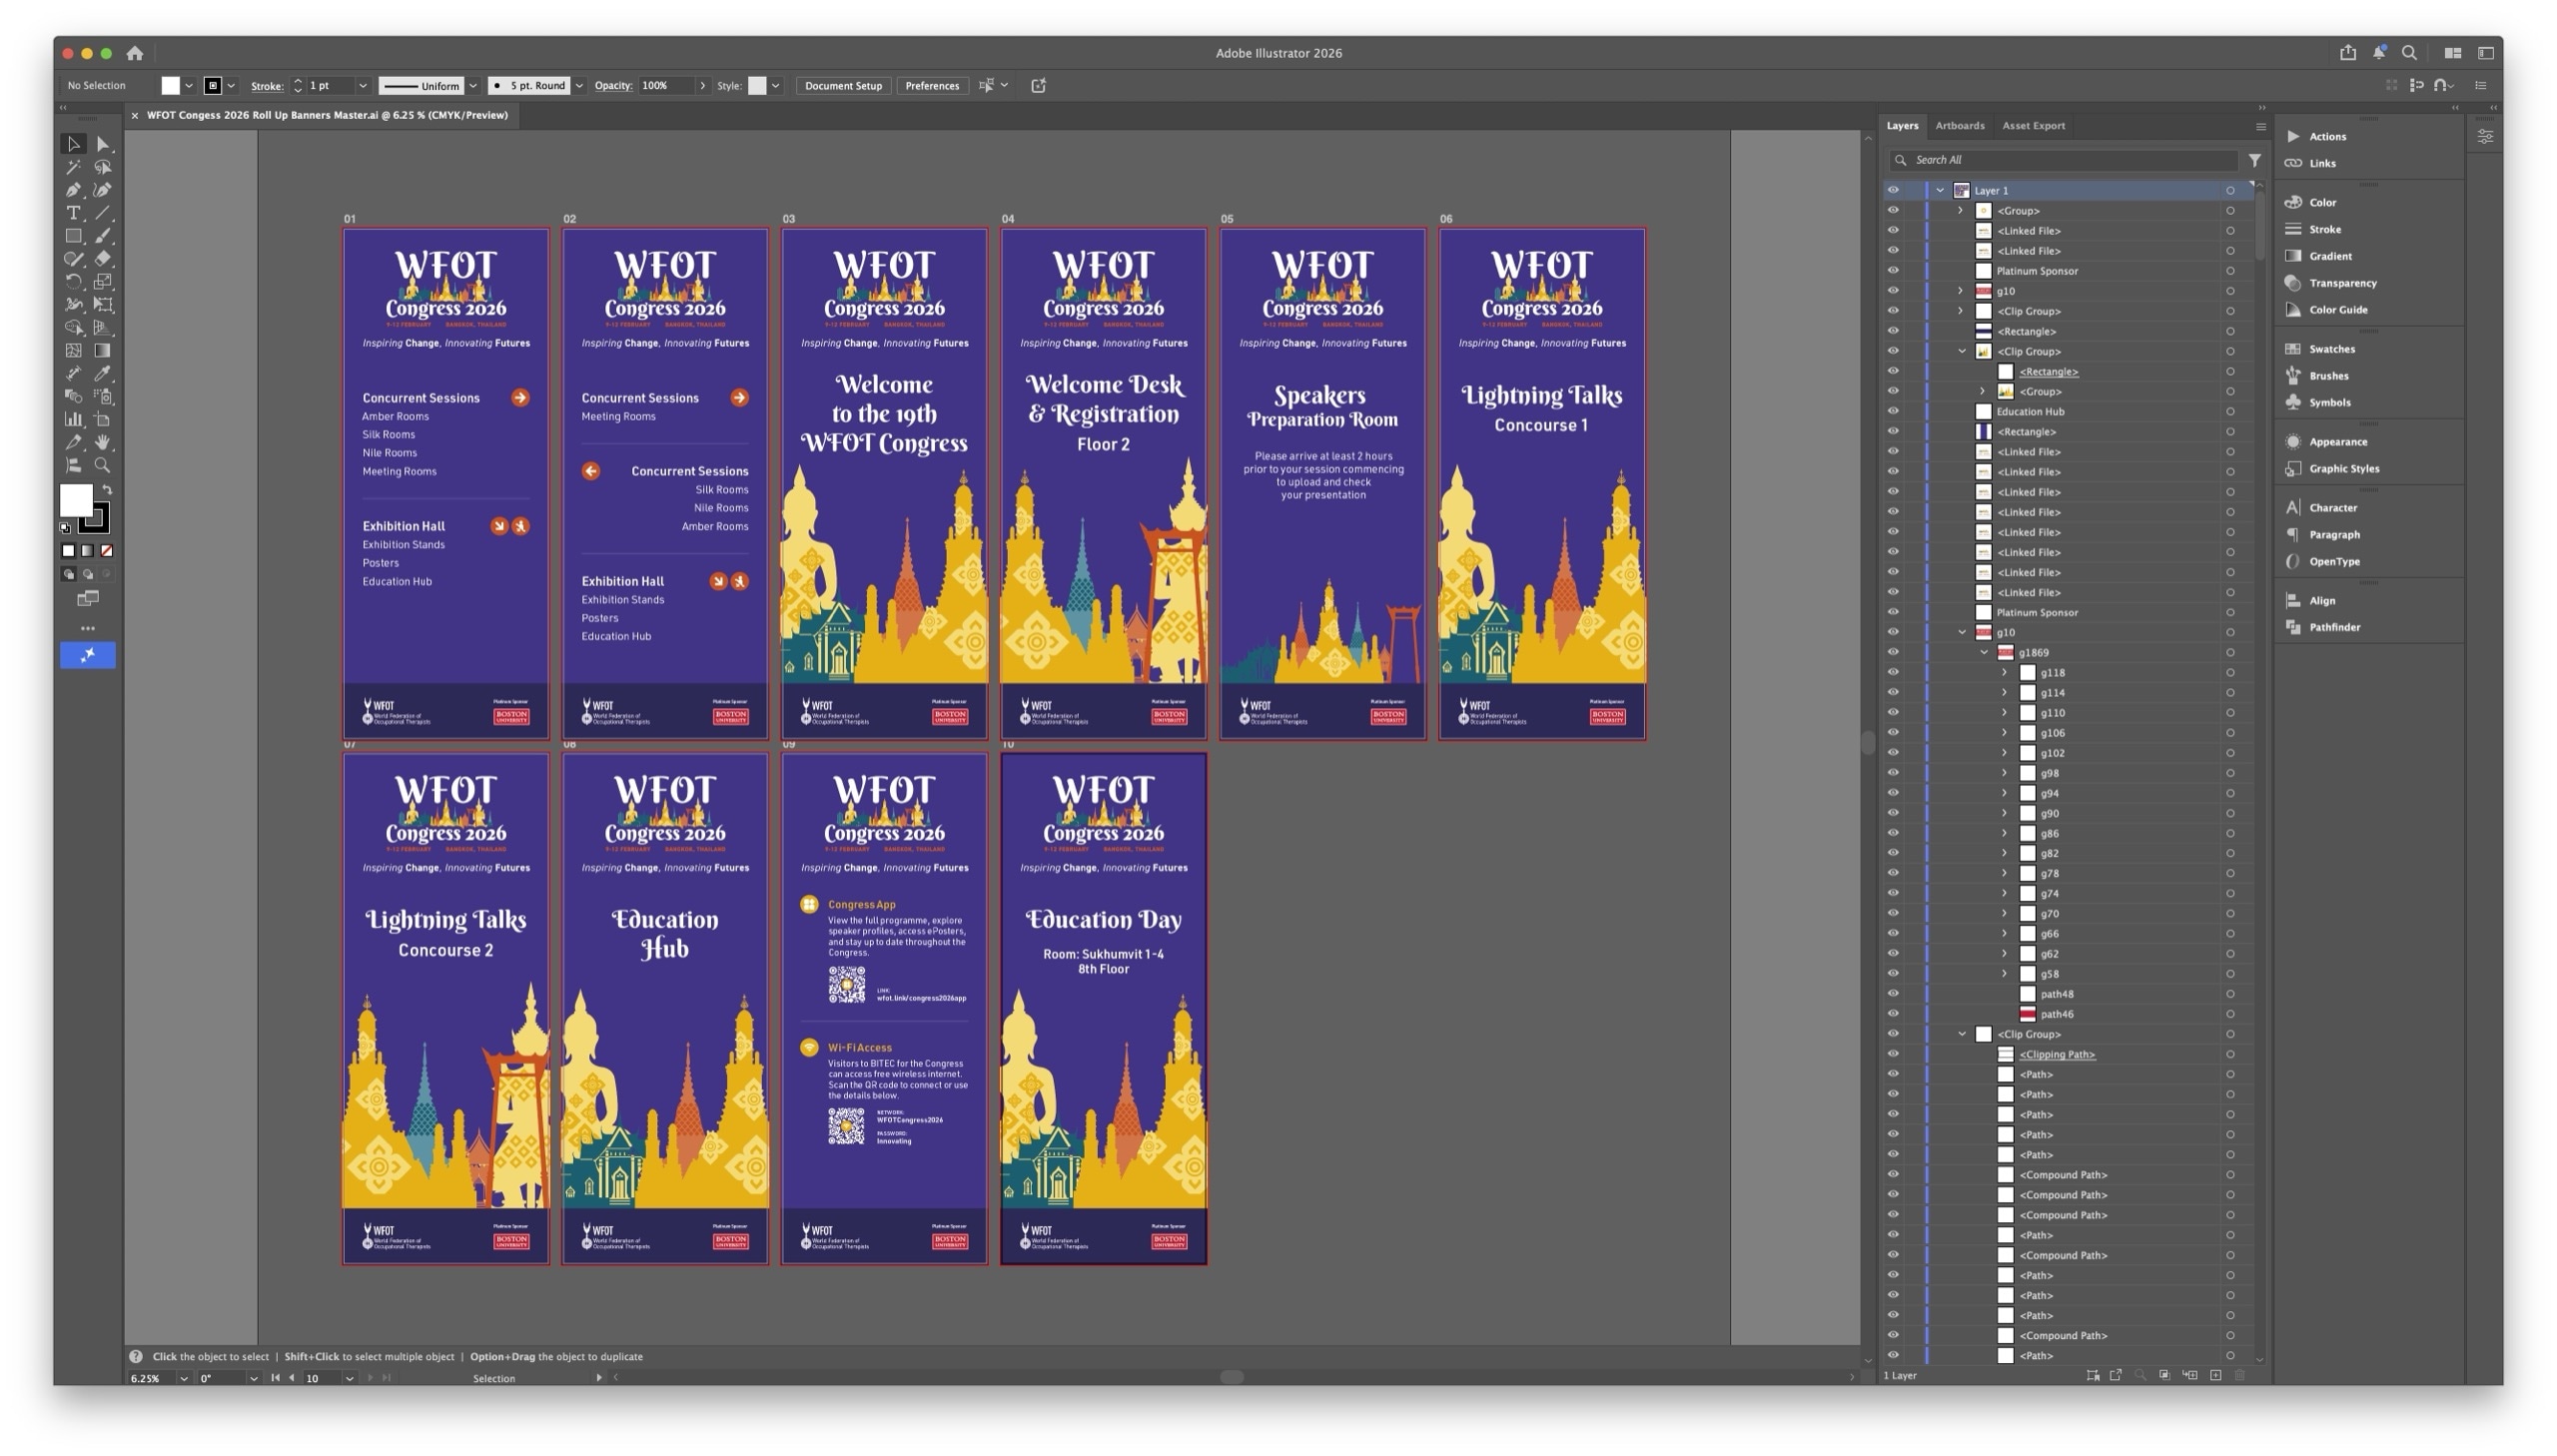This screenshot has height=1456, width=2557.
Task: Click the white Fill color swatch
Action: [75, 499]
